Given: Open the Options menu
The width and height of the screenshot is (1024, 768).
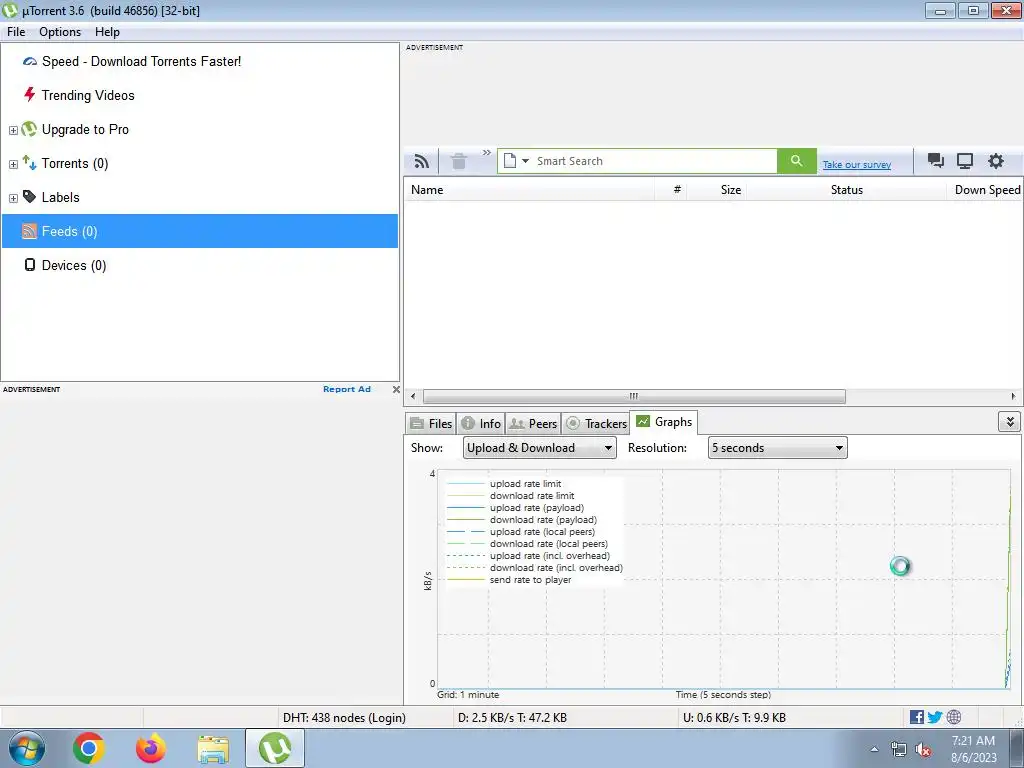Looking at the screenshot, I should point(60,32).
